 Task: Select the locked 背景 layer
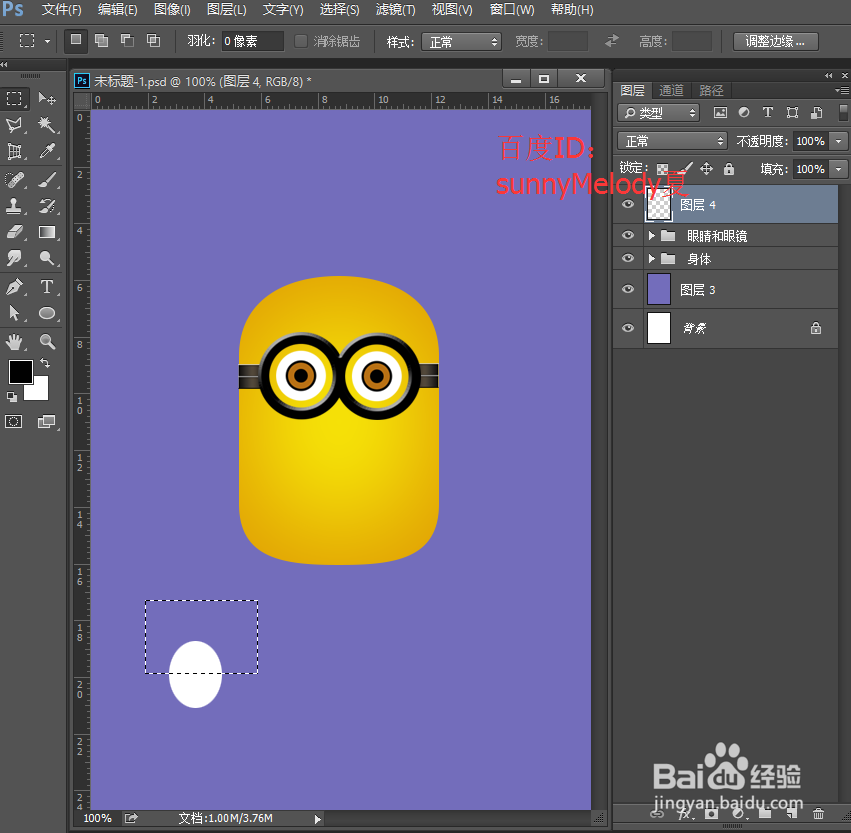(x=726, y=328)
